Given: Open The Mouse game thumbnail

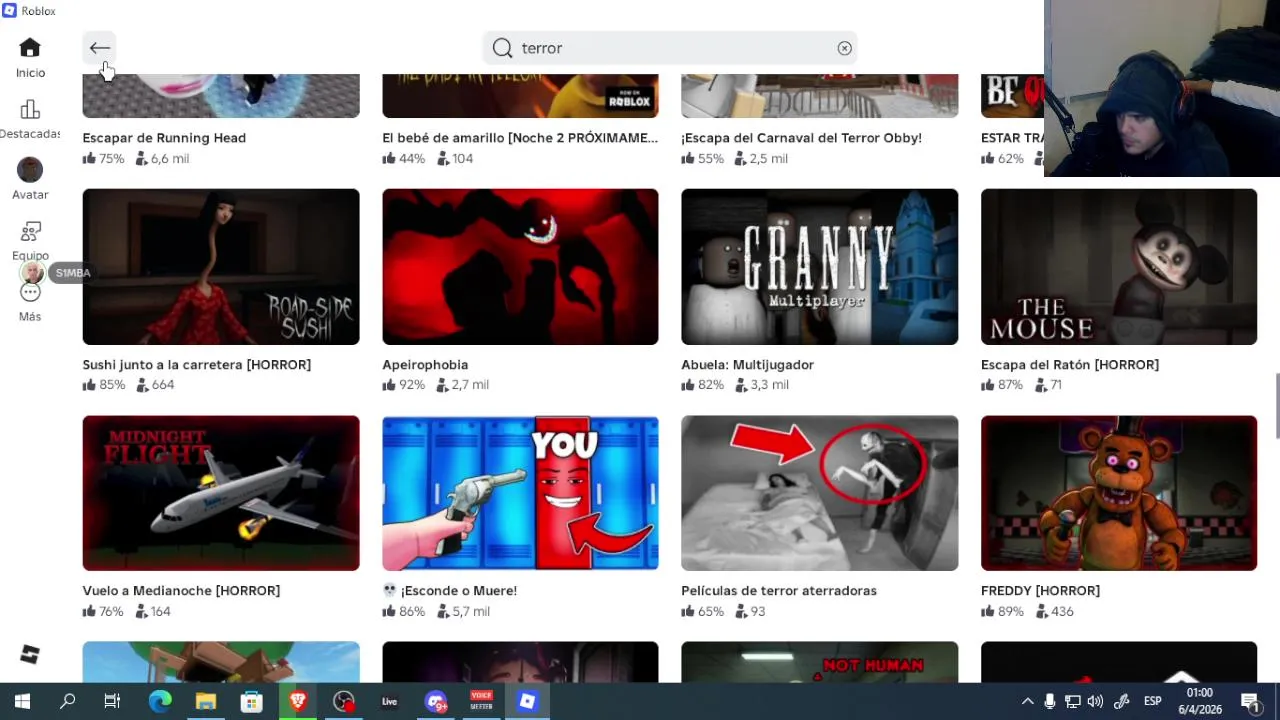Looking at the screenshot, I should [x=1119, y=267].
